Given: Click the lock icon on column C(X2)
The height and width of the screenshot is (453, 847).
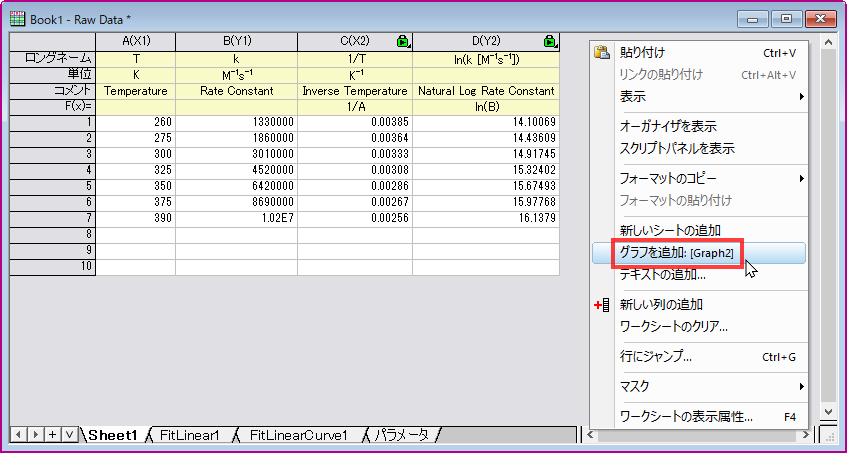Looking at the screenshot, I should (403, 41).
